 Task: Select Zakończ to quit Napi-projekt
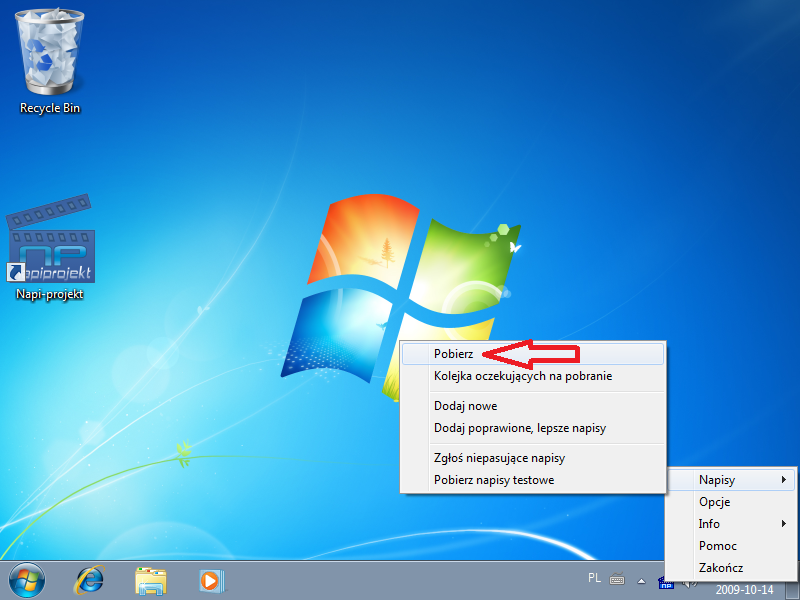click(731, 568)
